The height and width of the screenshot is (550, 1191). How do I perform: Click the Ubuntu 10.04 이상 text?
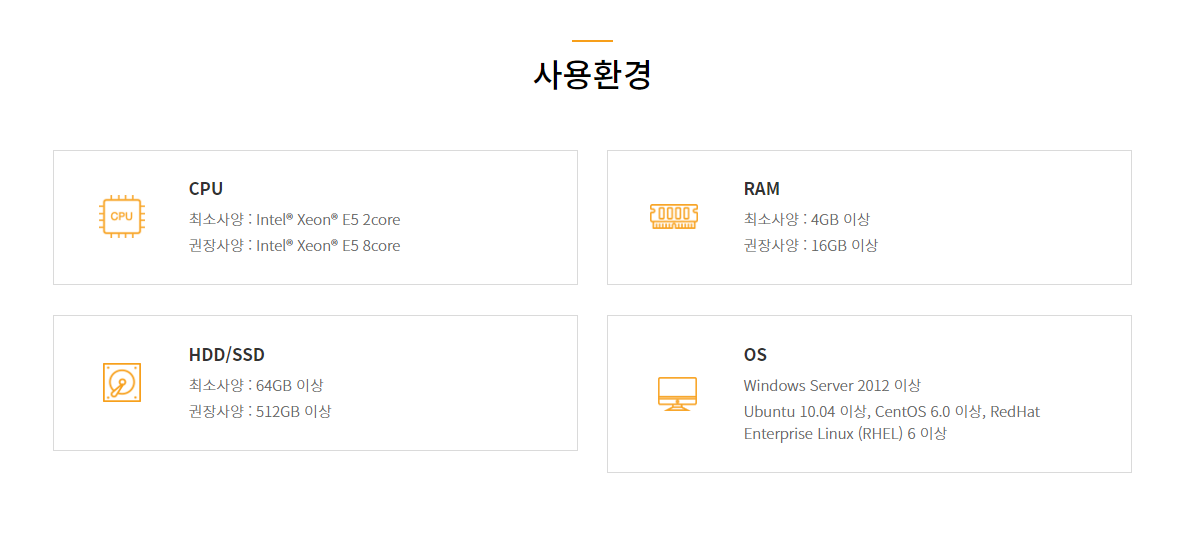806,411
